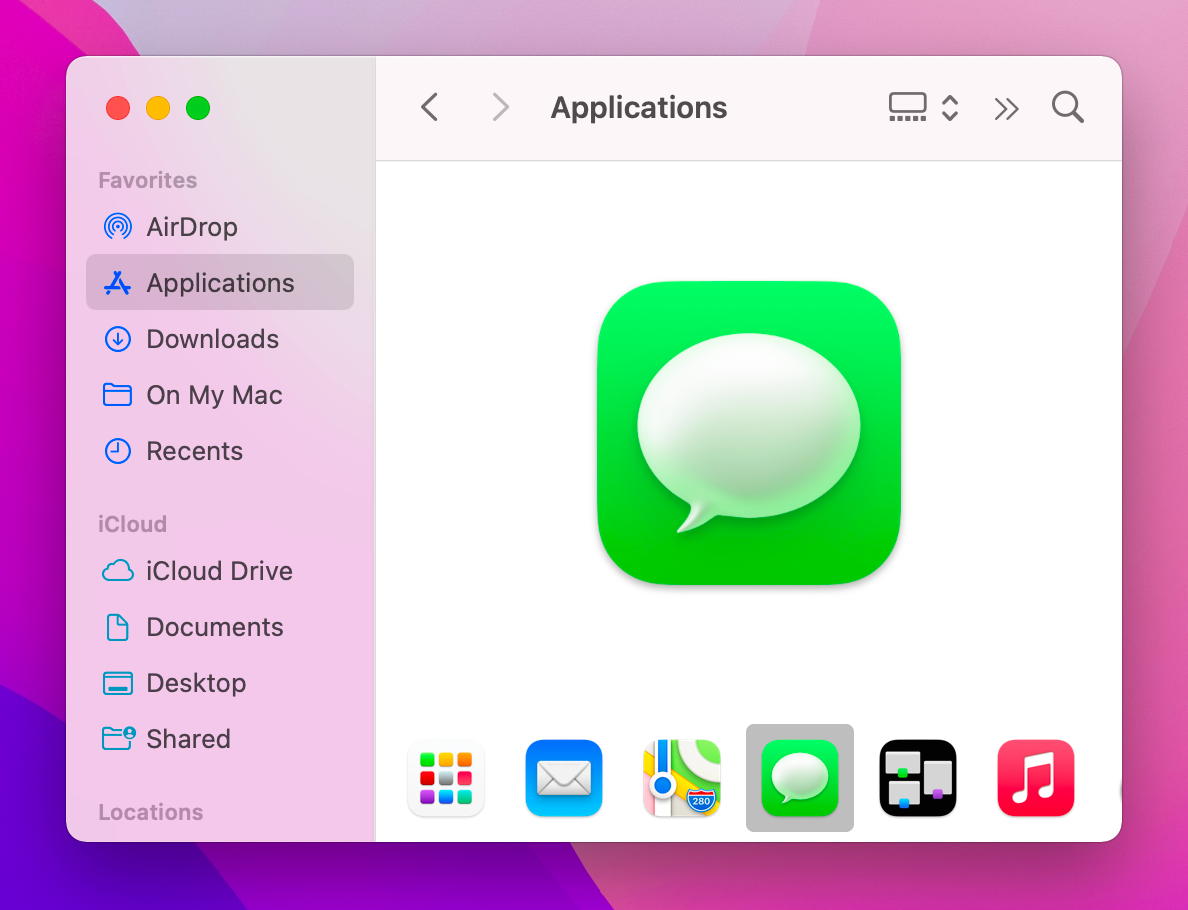Open On My Mac location
The height and width of the screenshot is (910, 1188).
(x=220, y=395)
